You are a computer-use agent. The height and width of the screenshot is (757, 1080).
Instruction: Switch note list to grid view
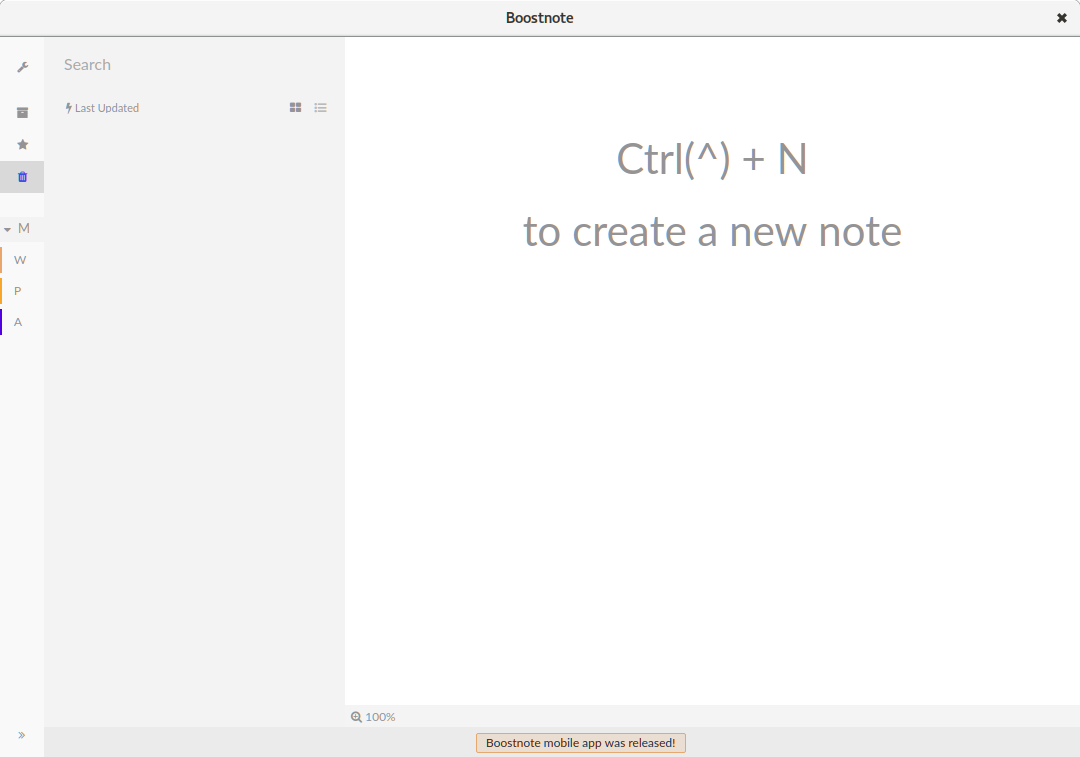[295, 107]
